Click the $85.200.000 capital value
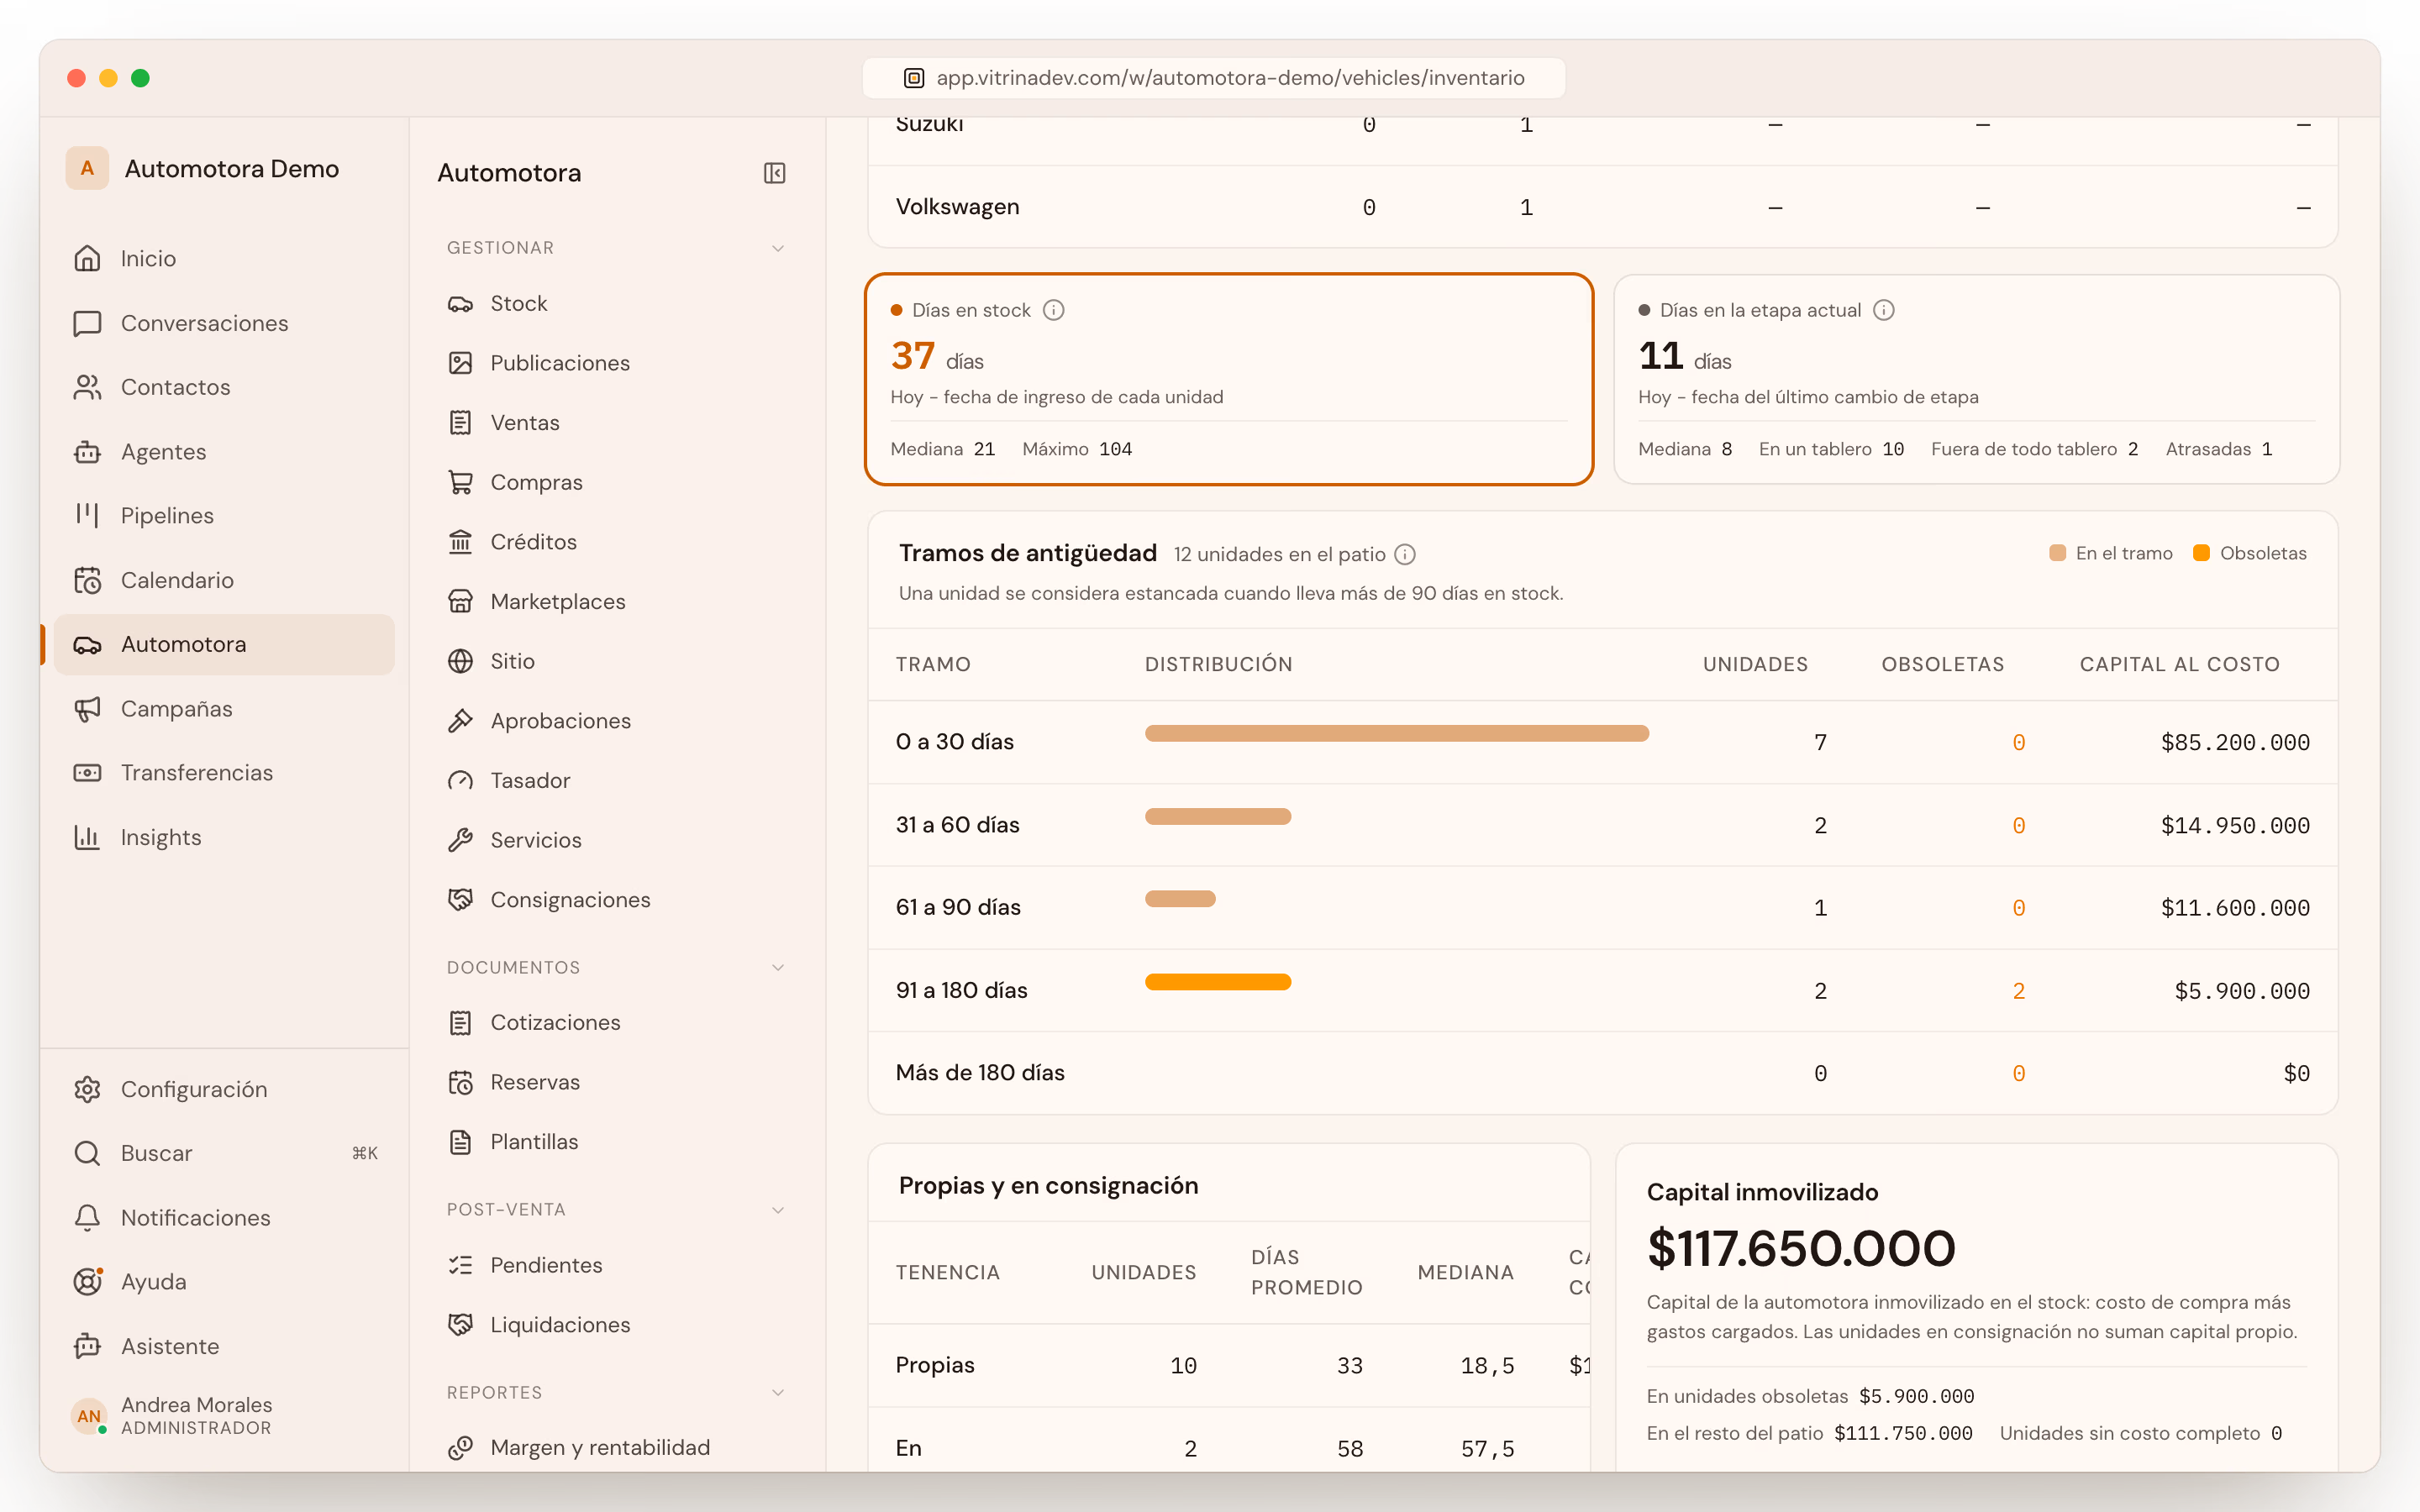The image size is (2420, 1512). click(2235, 742)
